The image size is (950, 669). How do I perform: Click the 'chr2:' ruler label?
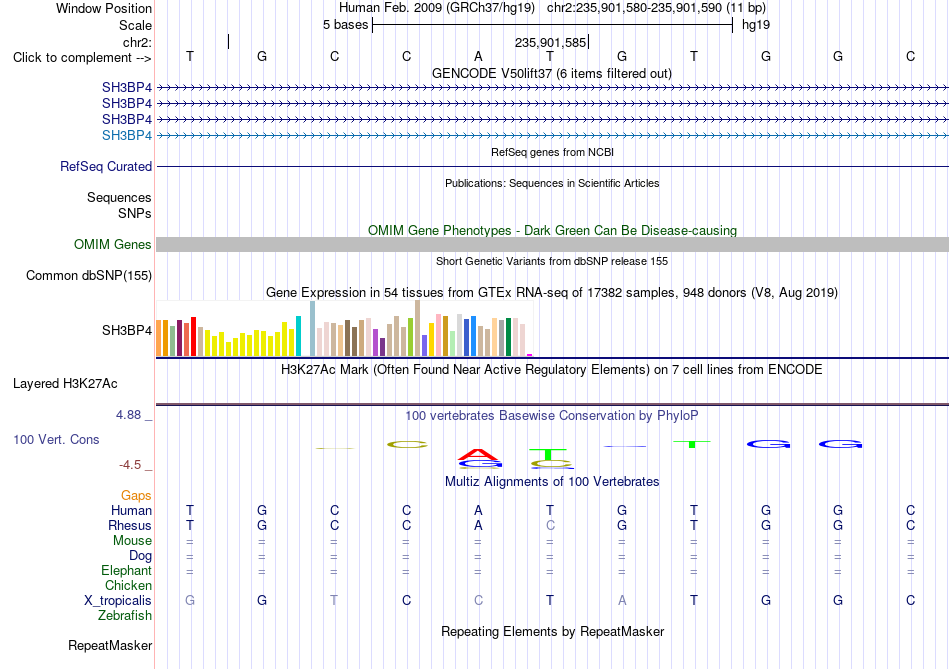tap(137, 42)
